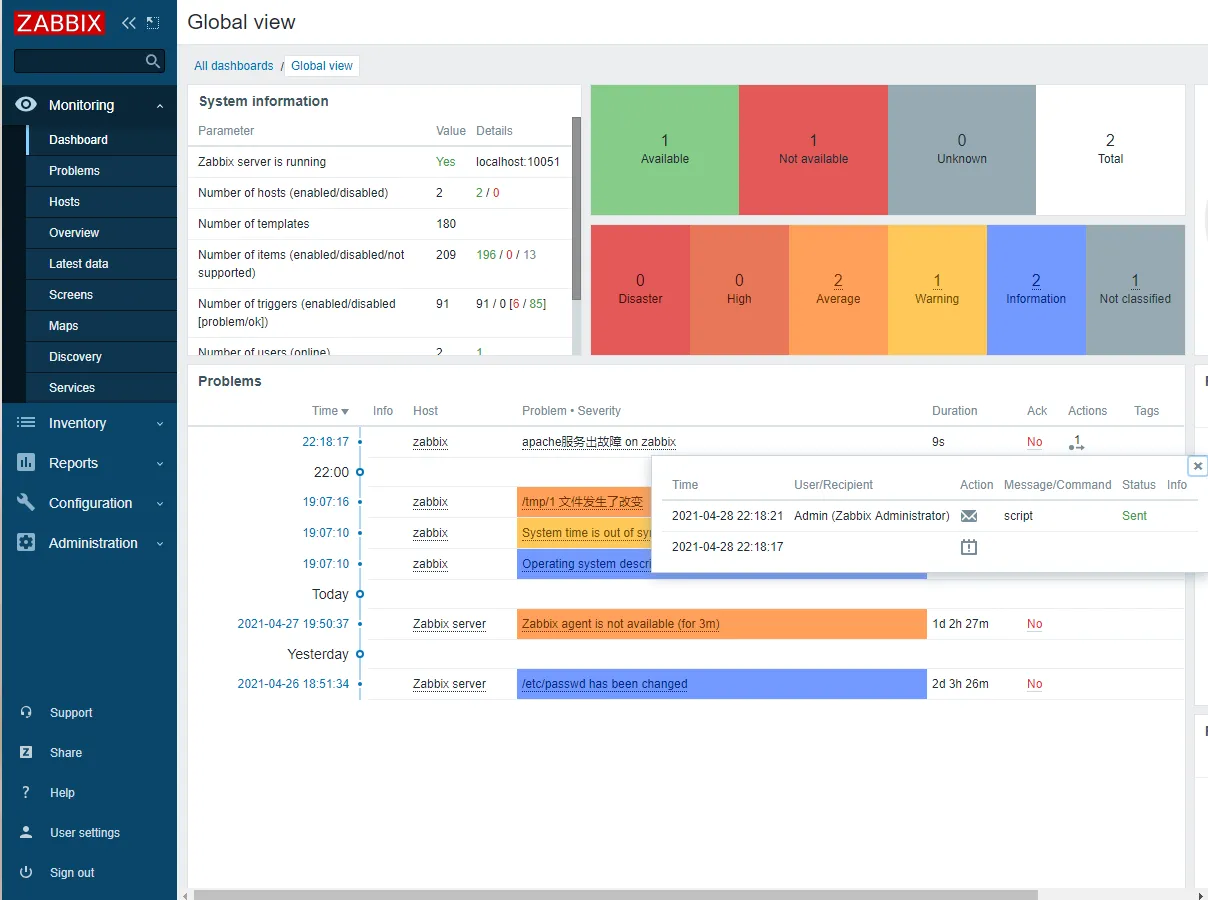Click the green Available hosts tile
Image resolution: width=1208 pixels, height=900 pixels.
[665, 150]
